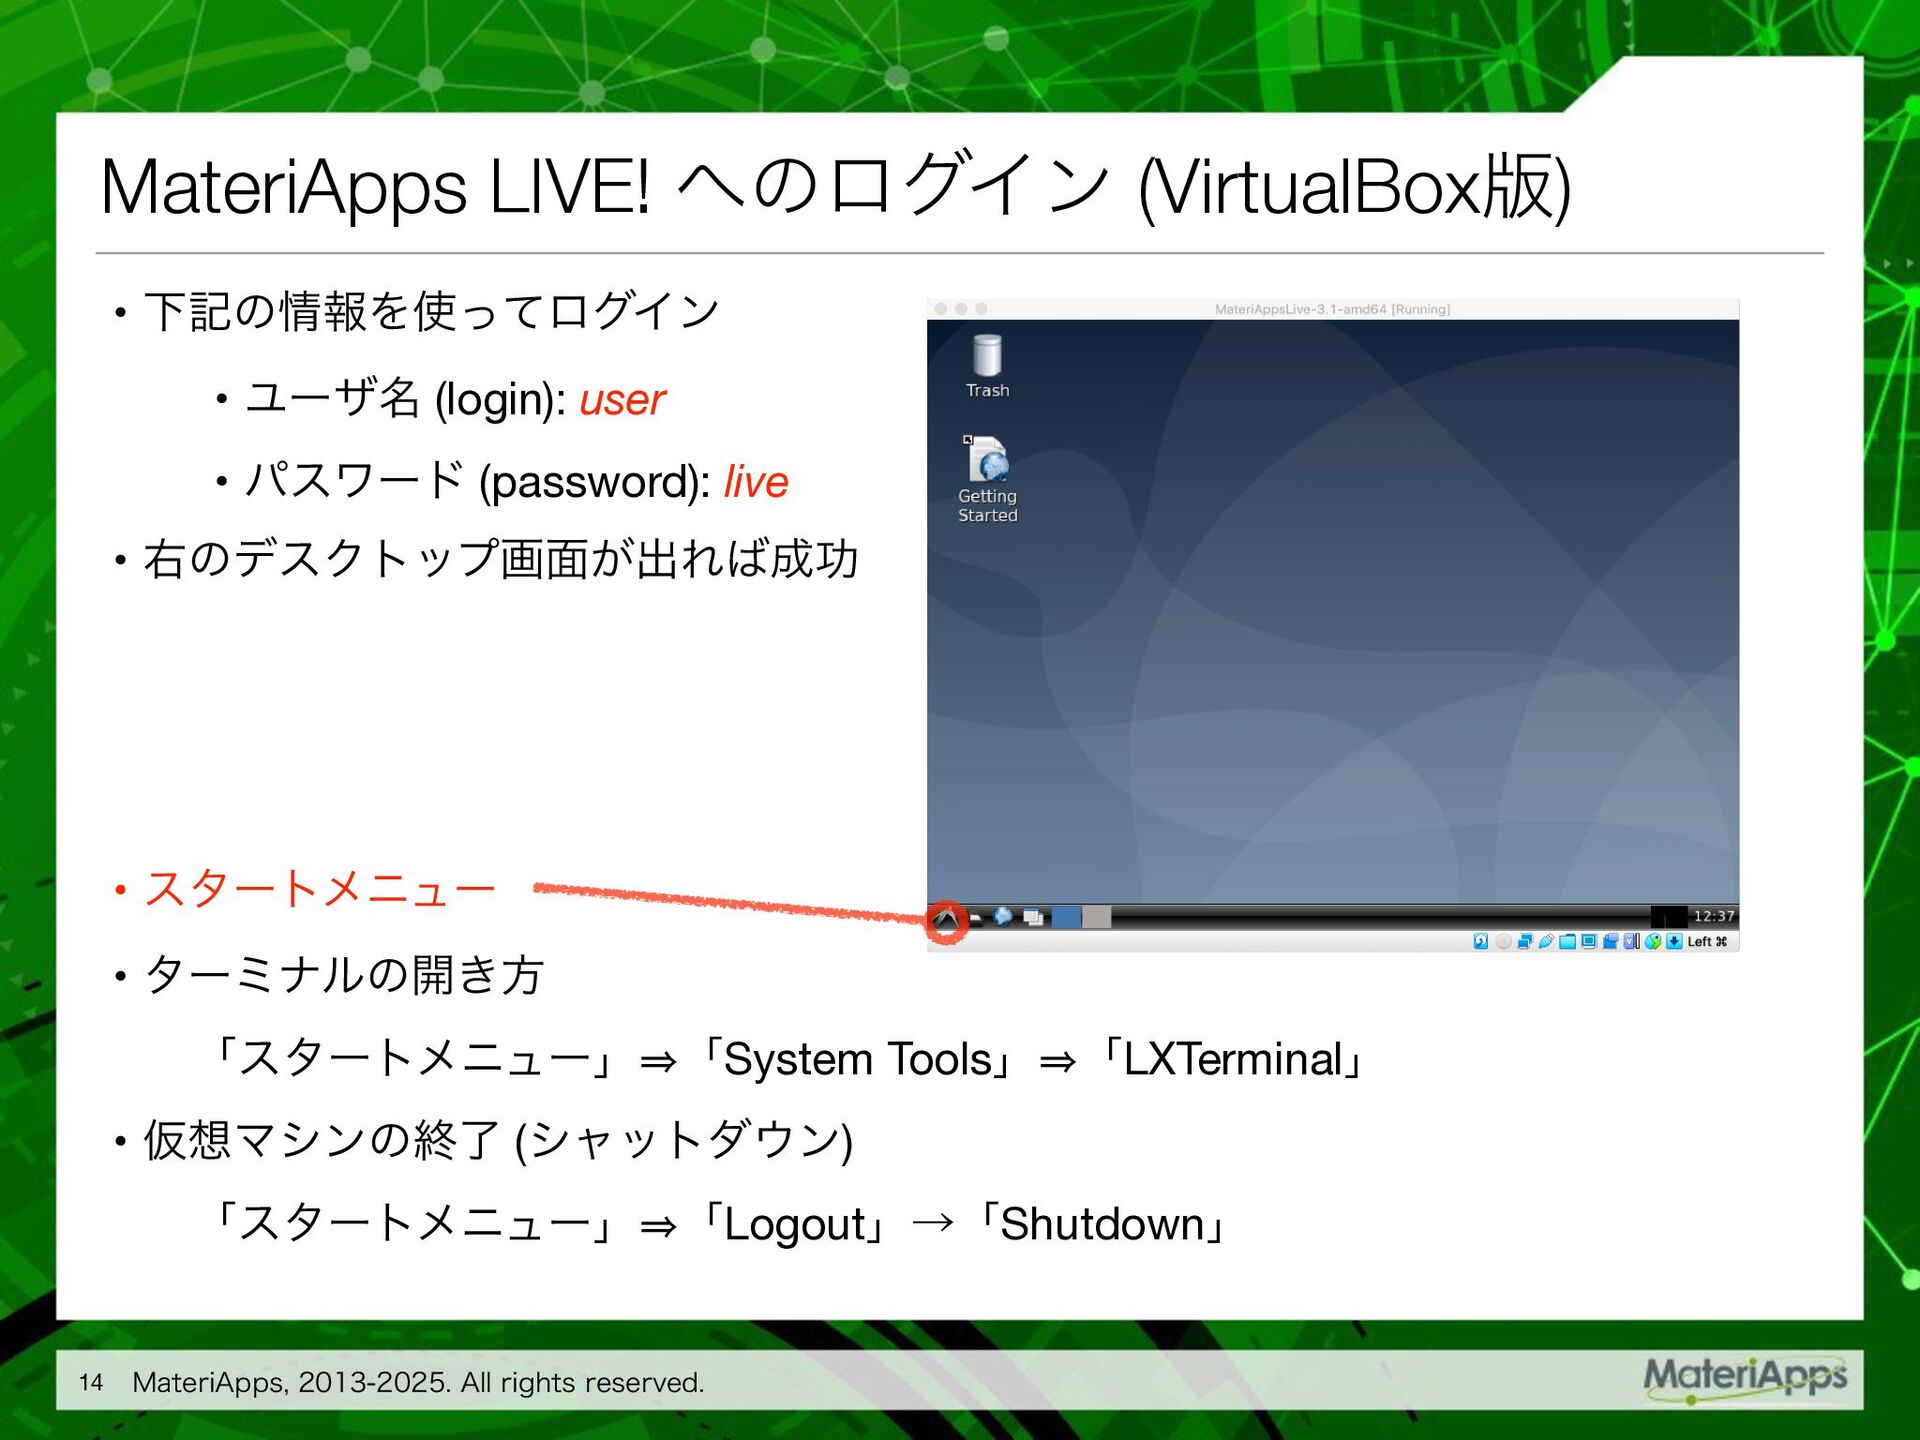Open the LXDE start menu icon
The height and width of the screenshot is (1440, 1920).
(x=946, y=919)
